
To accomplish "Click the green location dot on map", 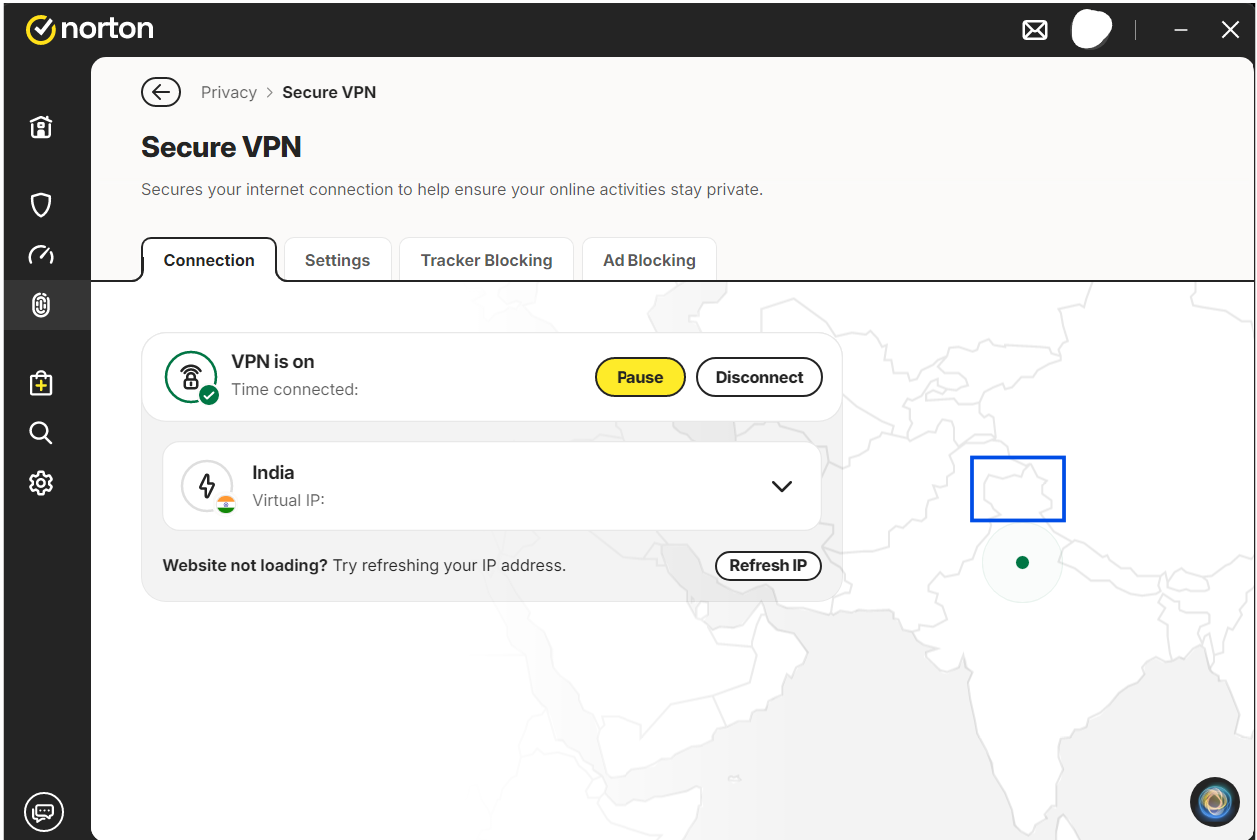I will tap(1022, 563).
